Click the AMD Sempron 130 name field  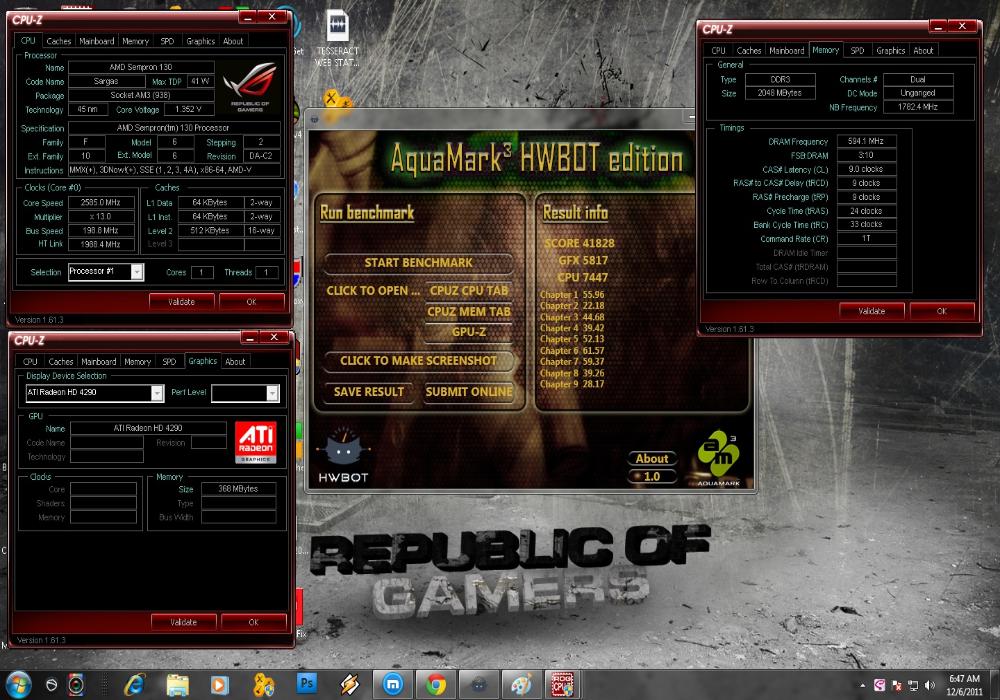click(x=141, y=67)
